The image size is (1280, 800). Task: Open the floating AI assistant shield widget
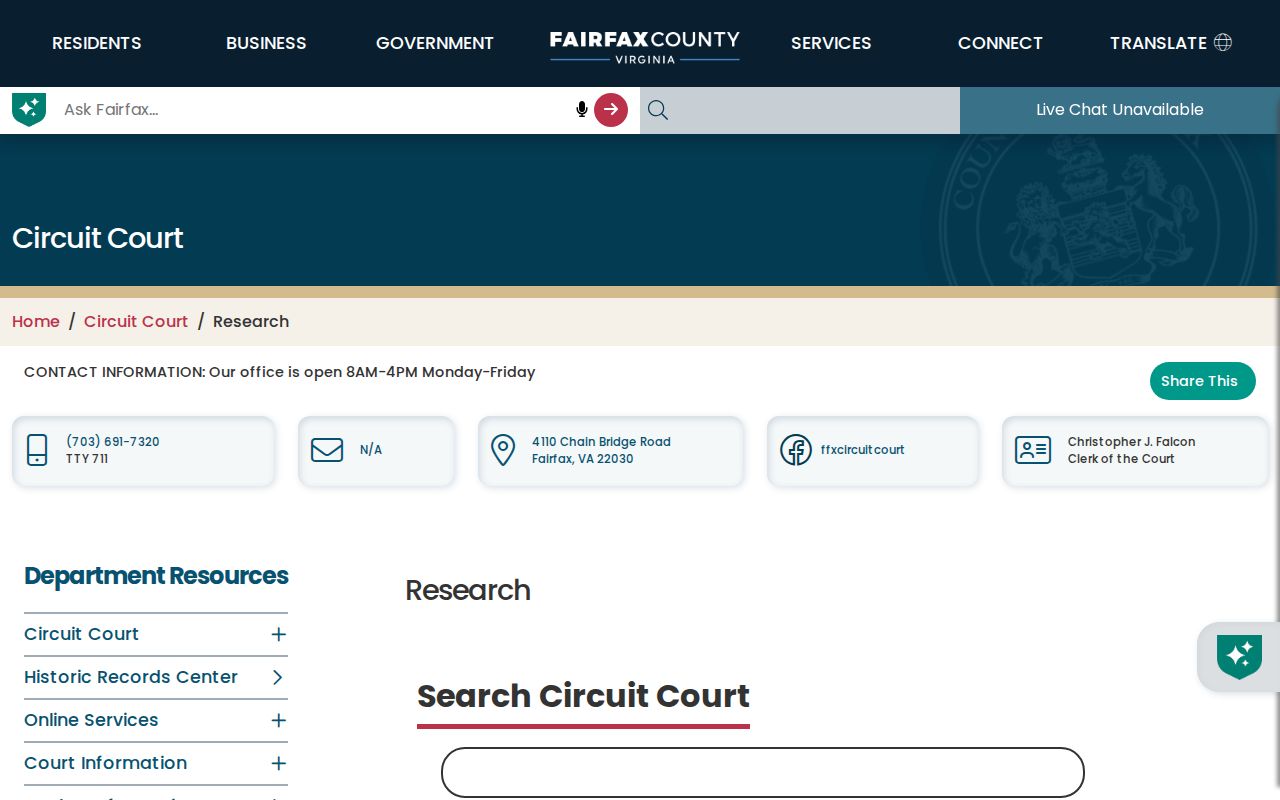point(1239,657)
